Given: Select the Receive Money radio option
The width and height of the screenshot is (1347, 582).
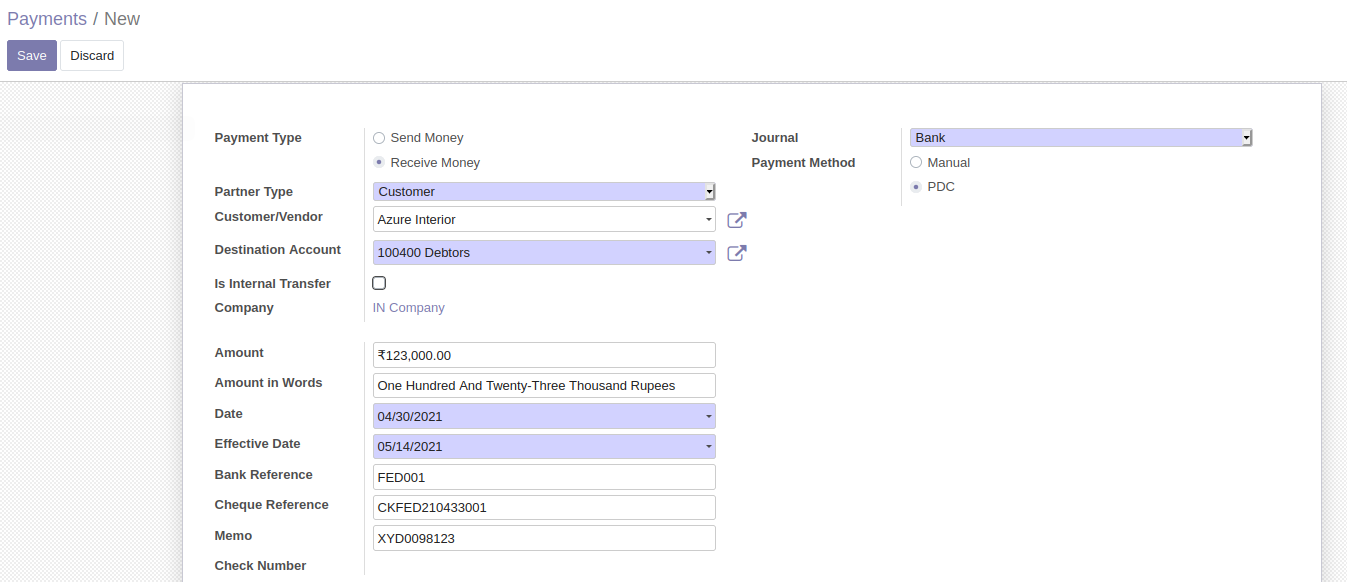Looking at the screenshot, I should (379, 162).
